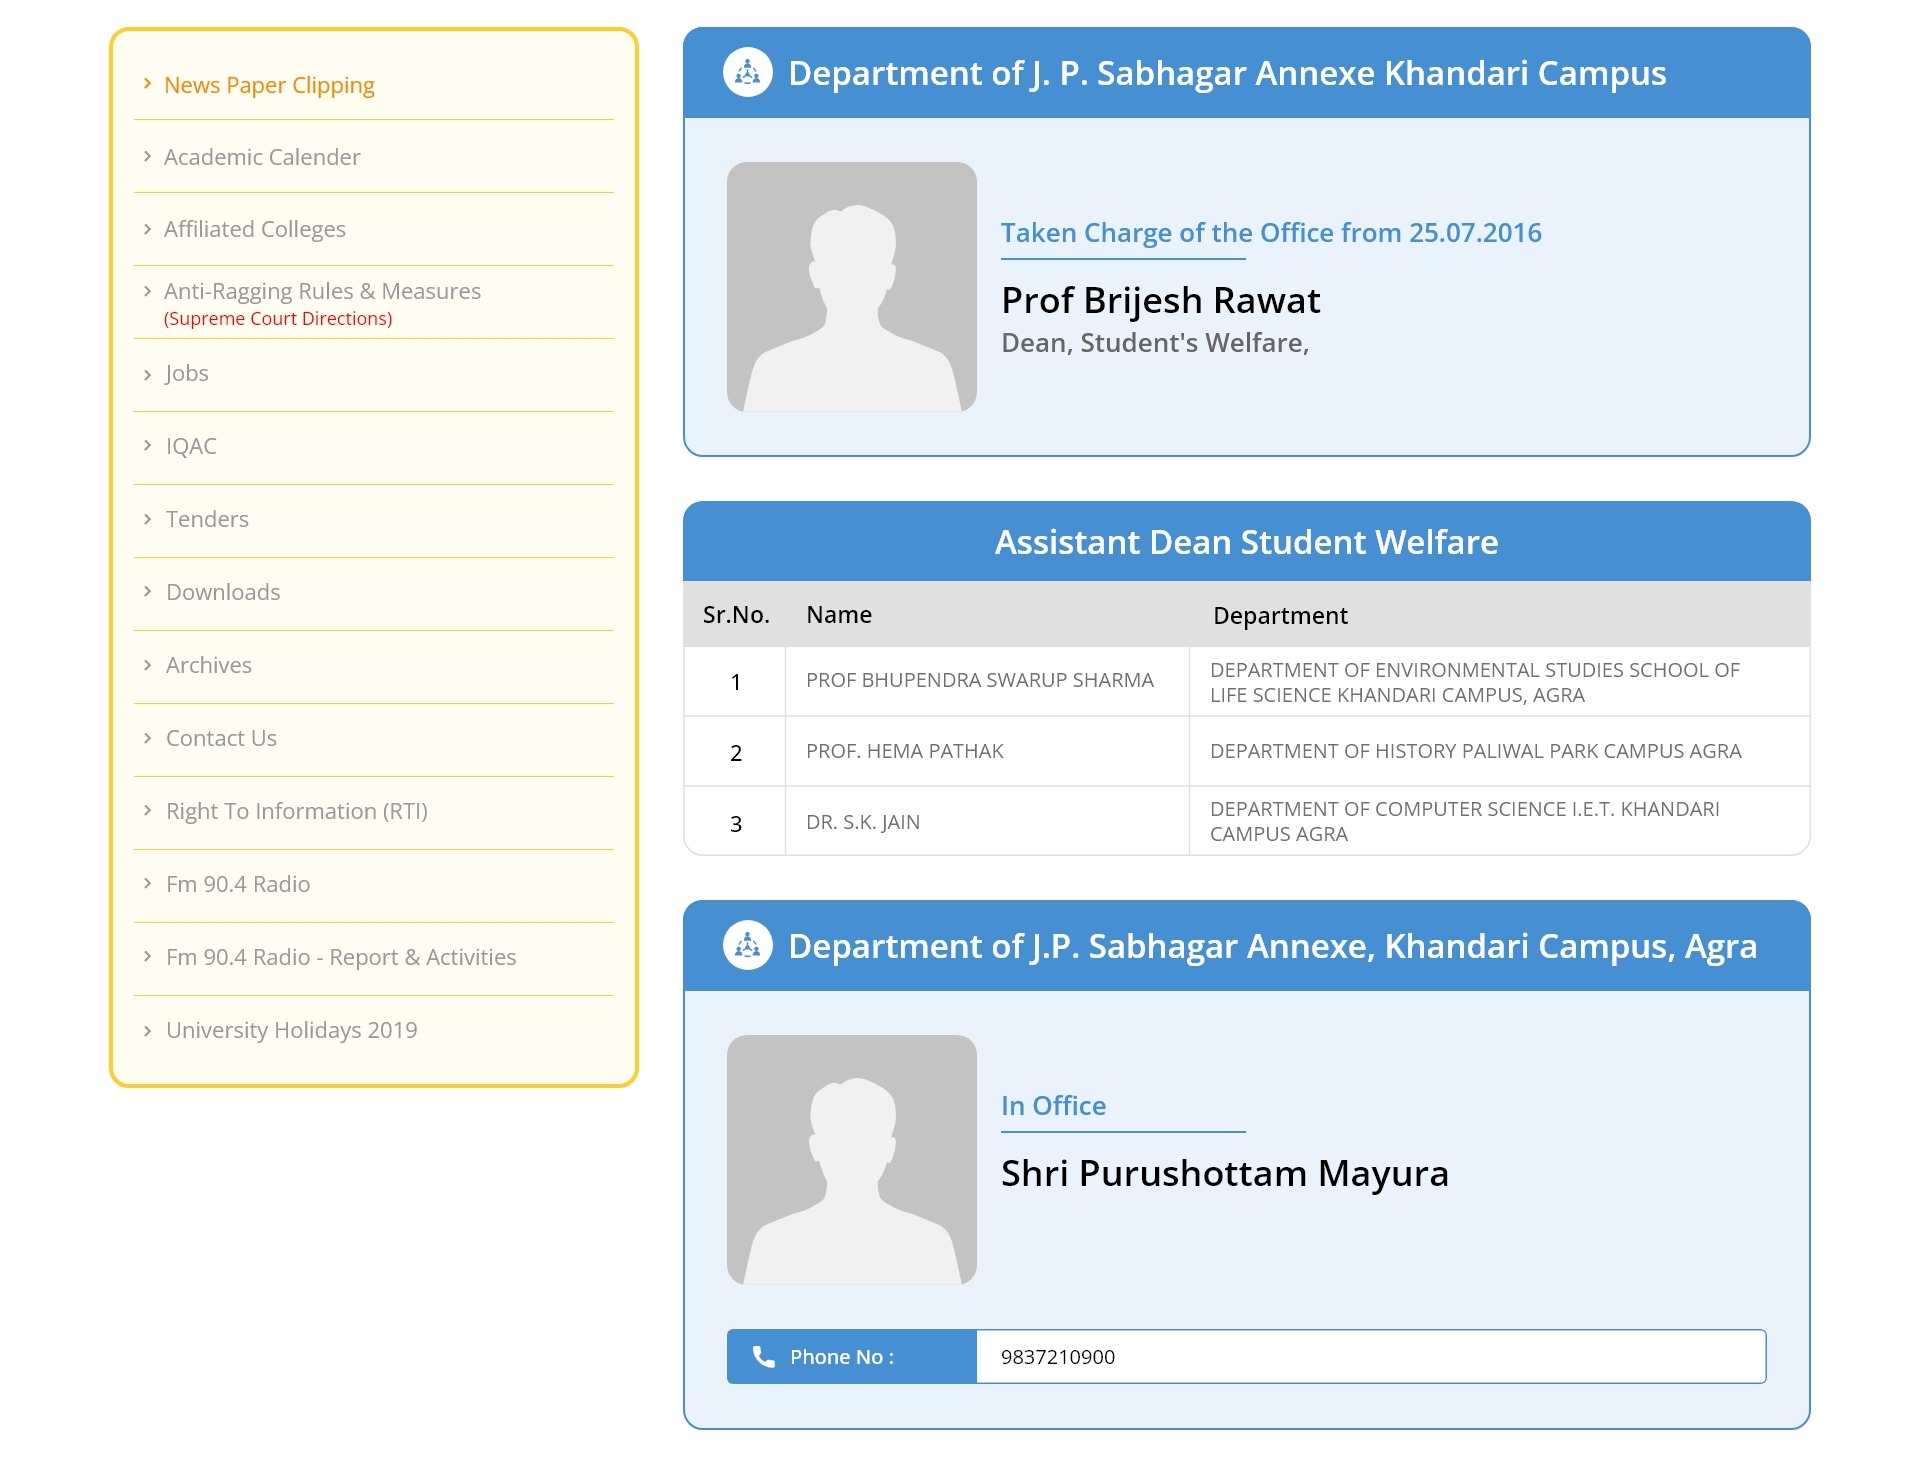Click the chevron beside Archives
Viewport: 1920px width, 1478px height.
coord(148,664)
